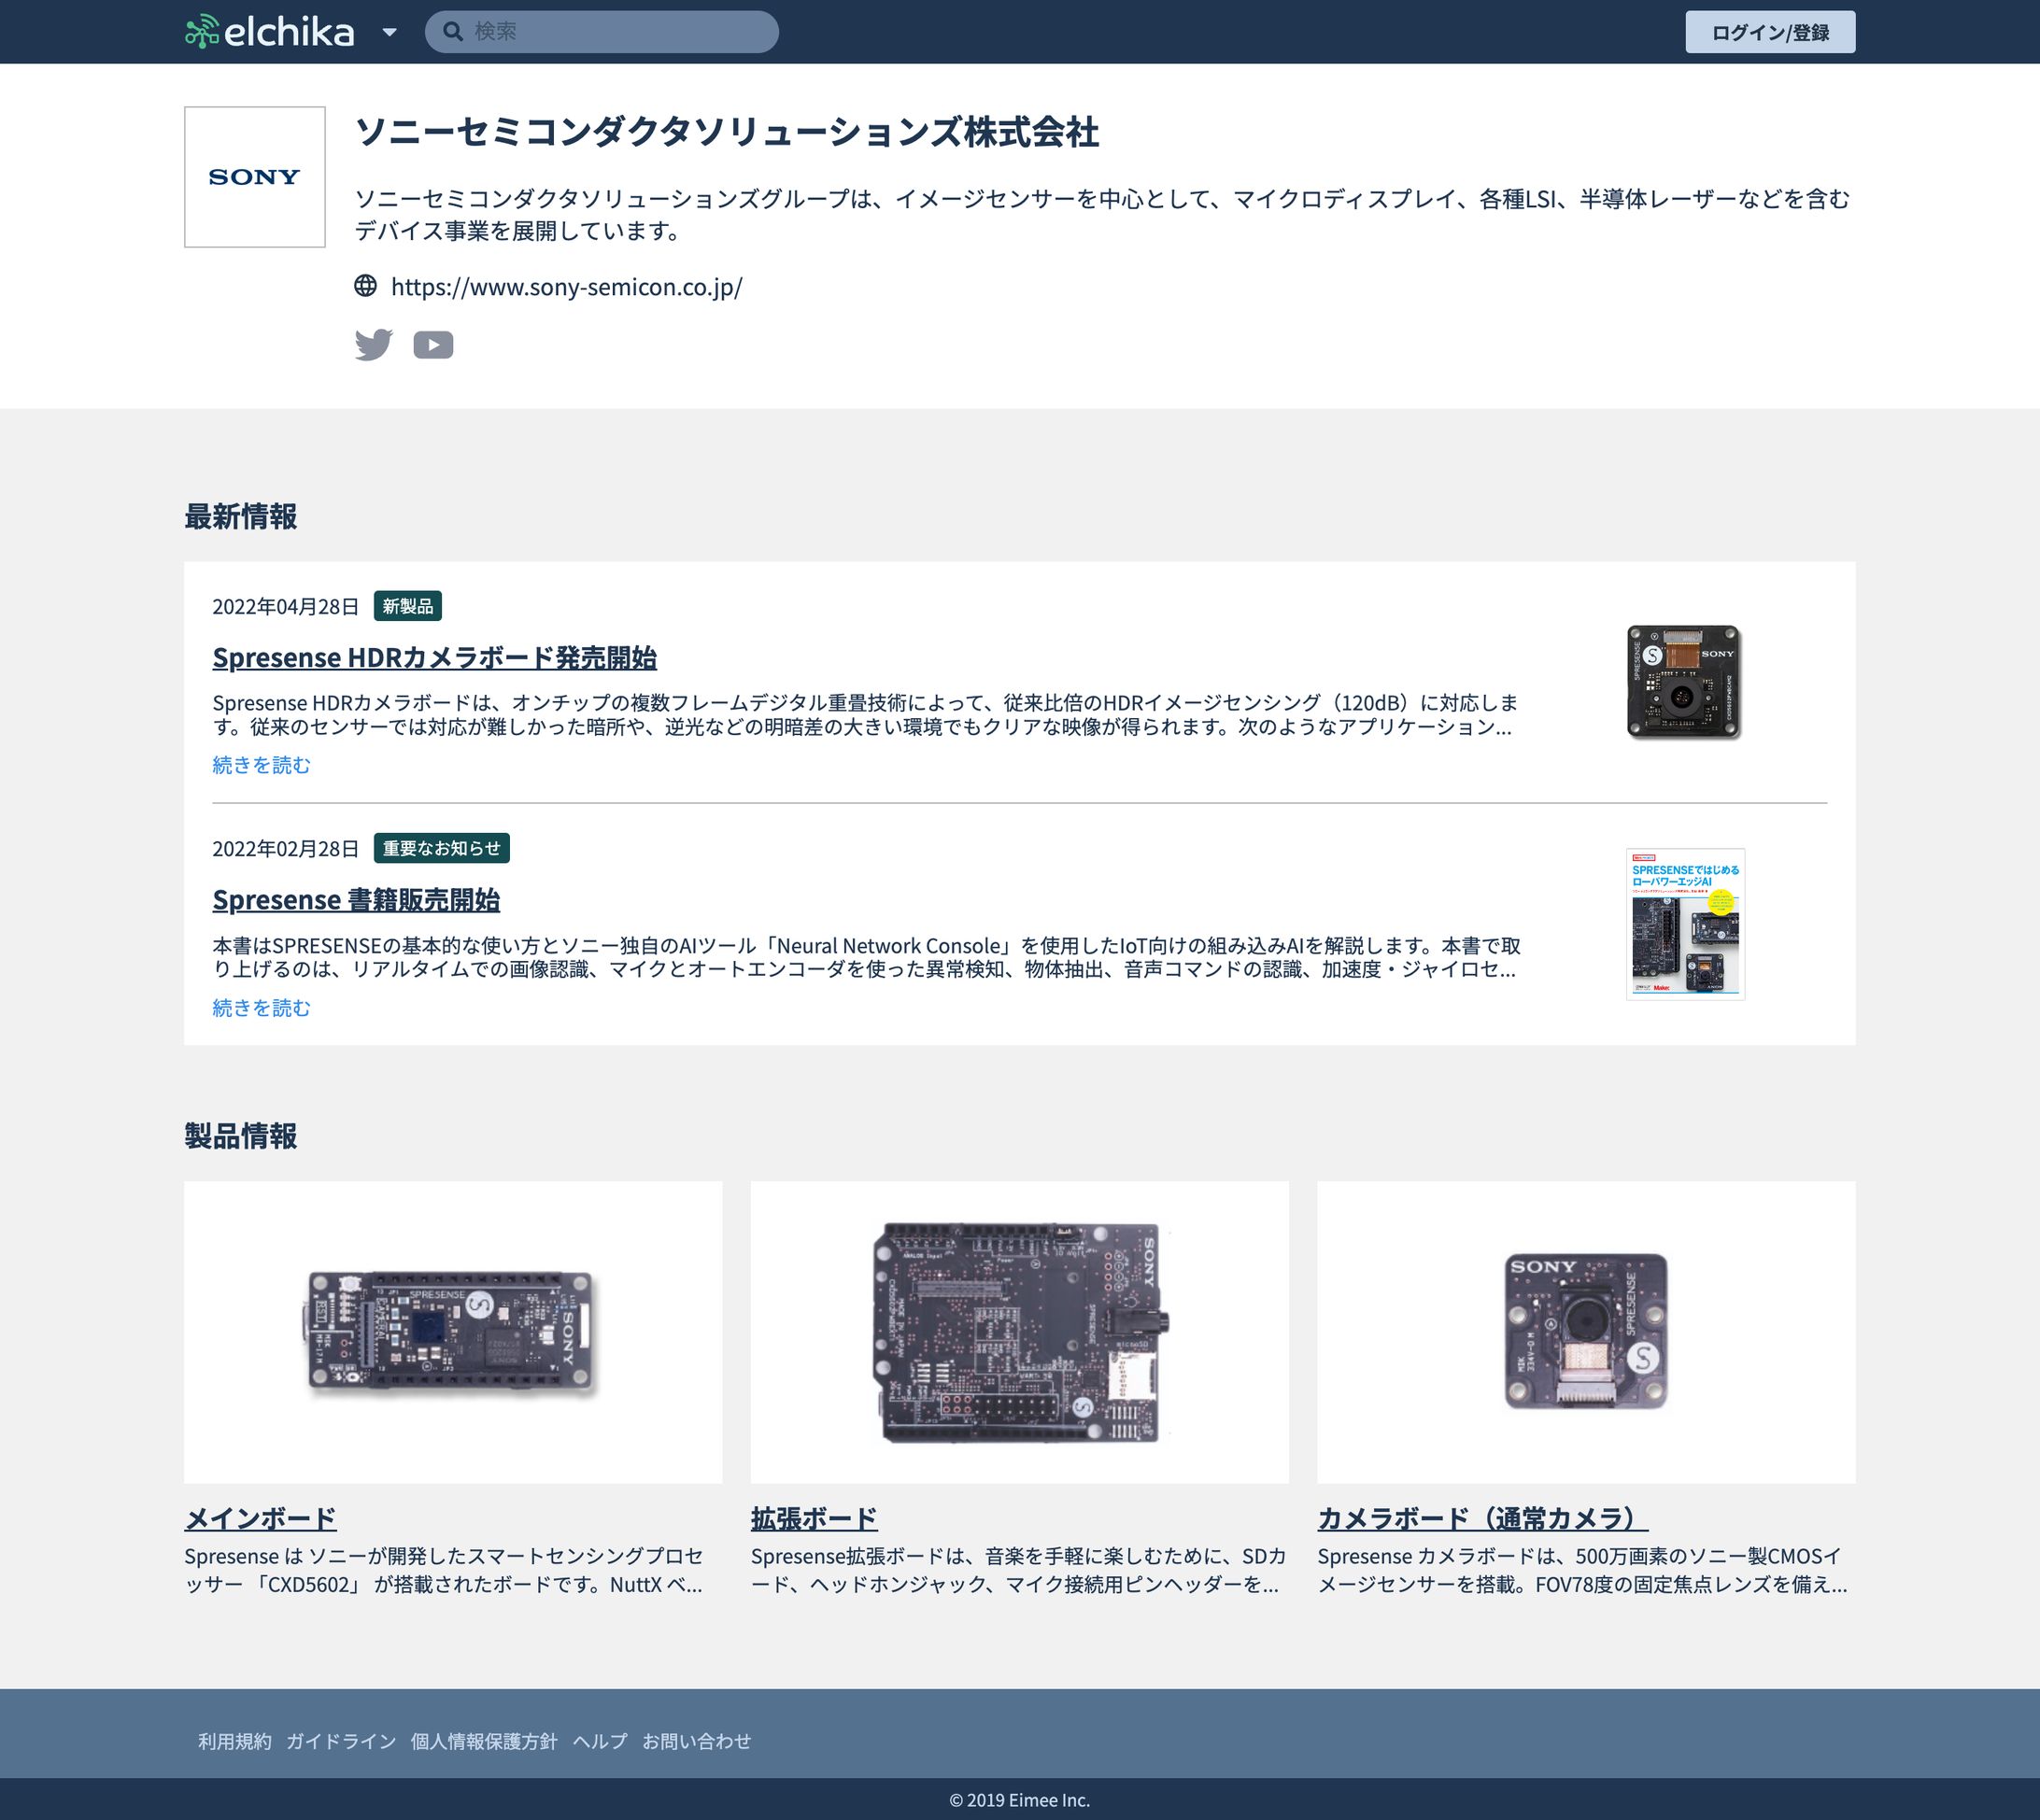The image size is (2040, 1820).
Task: Click the カメラボード description text
Action: (x=1583, y=1570)
